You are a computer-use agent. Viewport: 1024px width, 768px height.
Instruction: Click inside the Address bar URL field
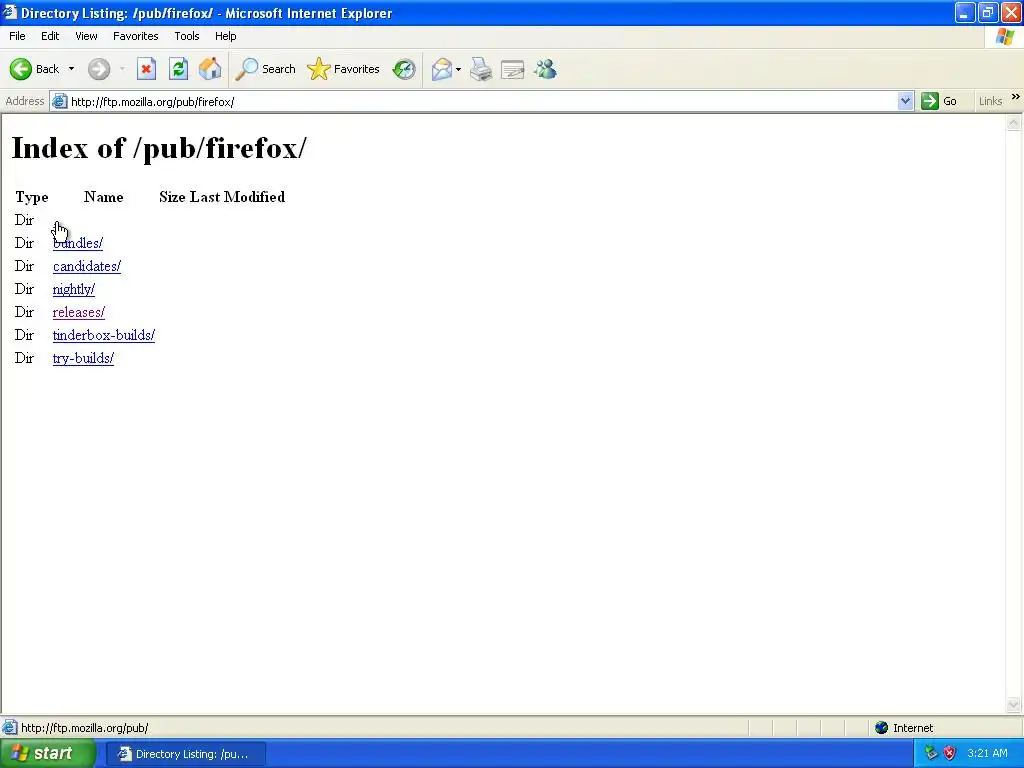coord(482,102)
